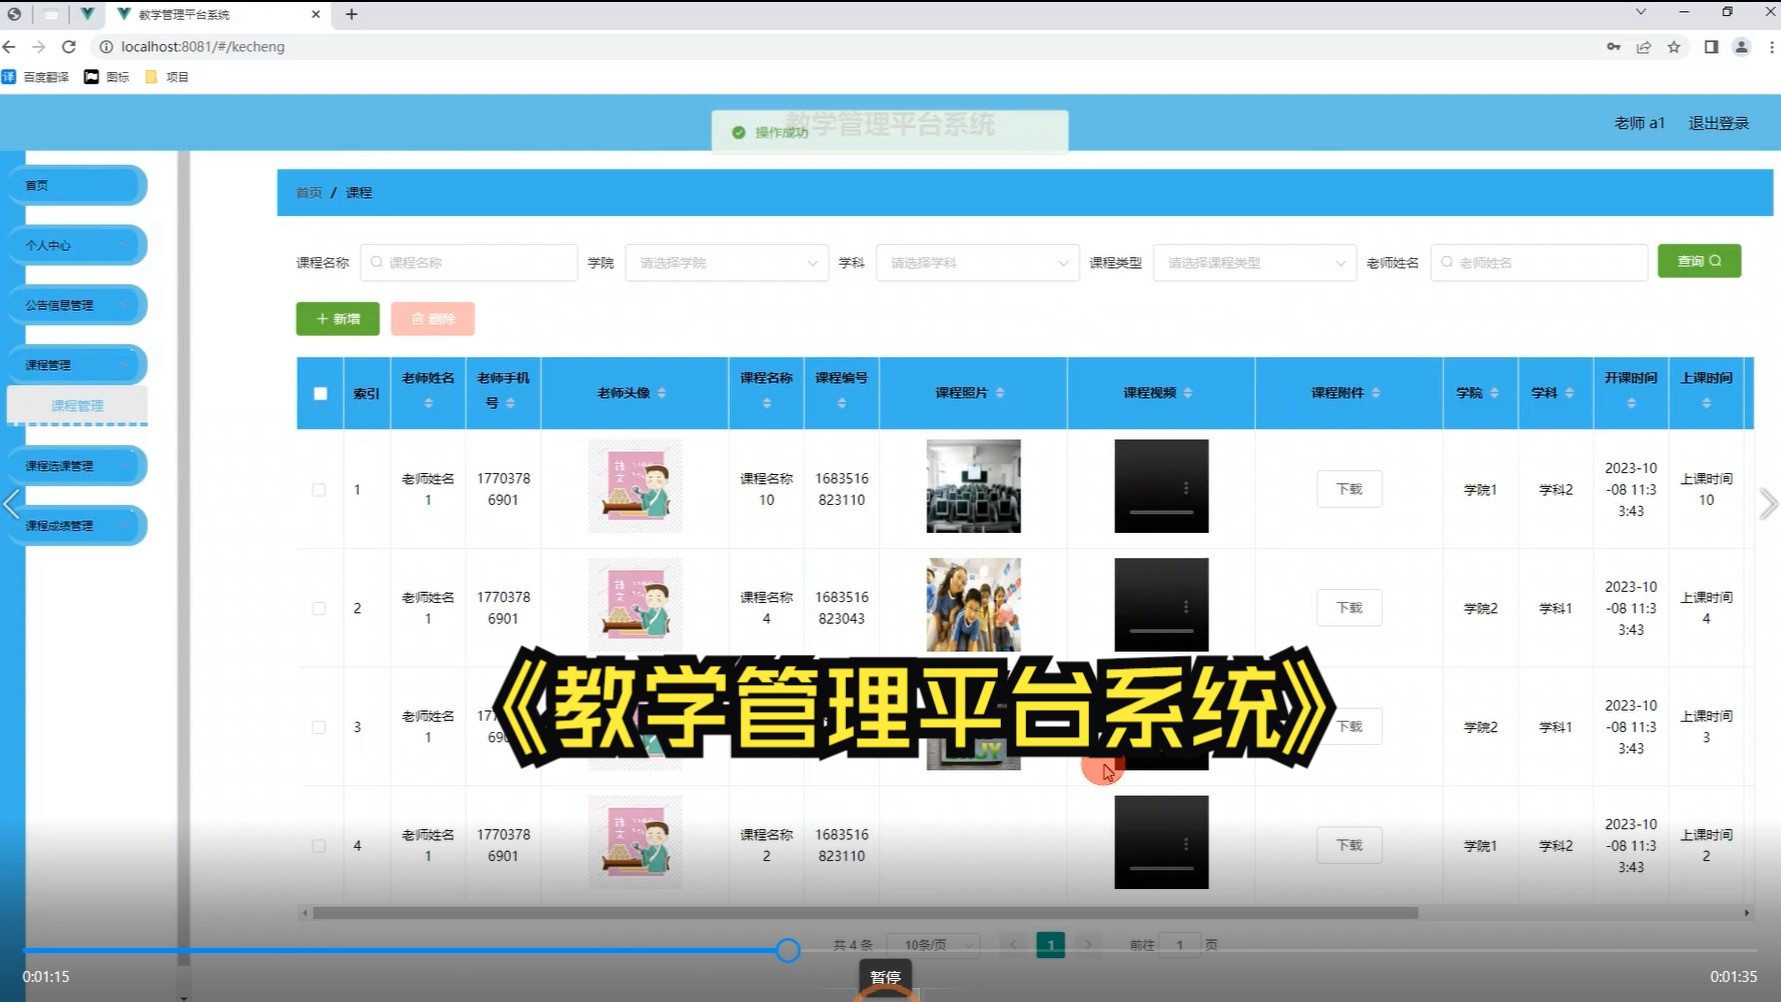Open browser profile avatar
The image size is (1781, 1002).
point(1741,47)
